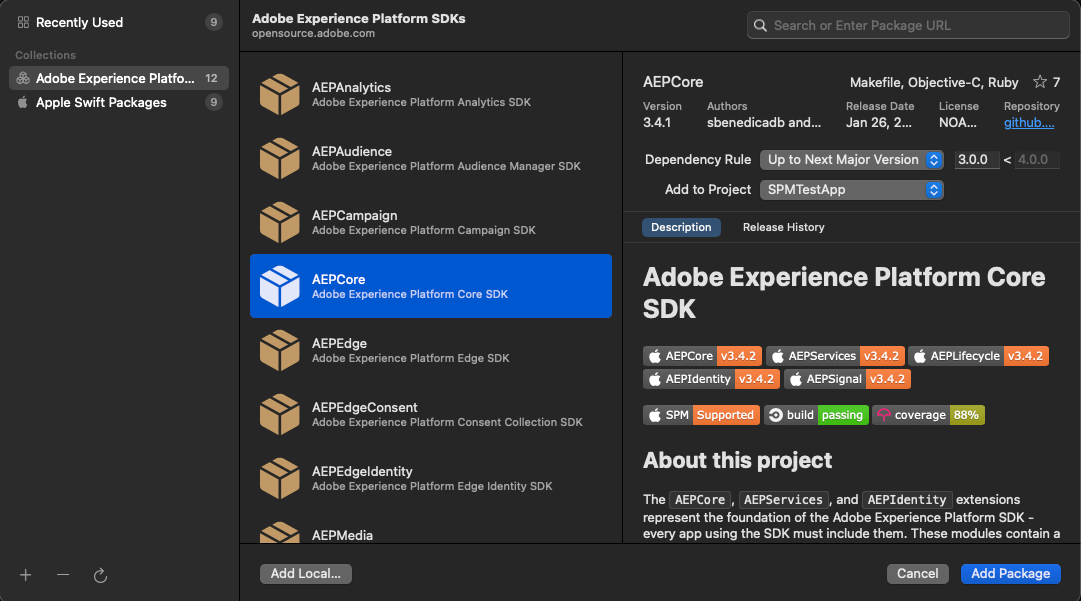The height and width of the screenshot is (601, 1081).
Task: Click the AEPCore v3.4.2 badge
Action: click(x=703, y=356)
